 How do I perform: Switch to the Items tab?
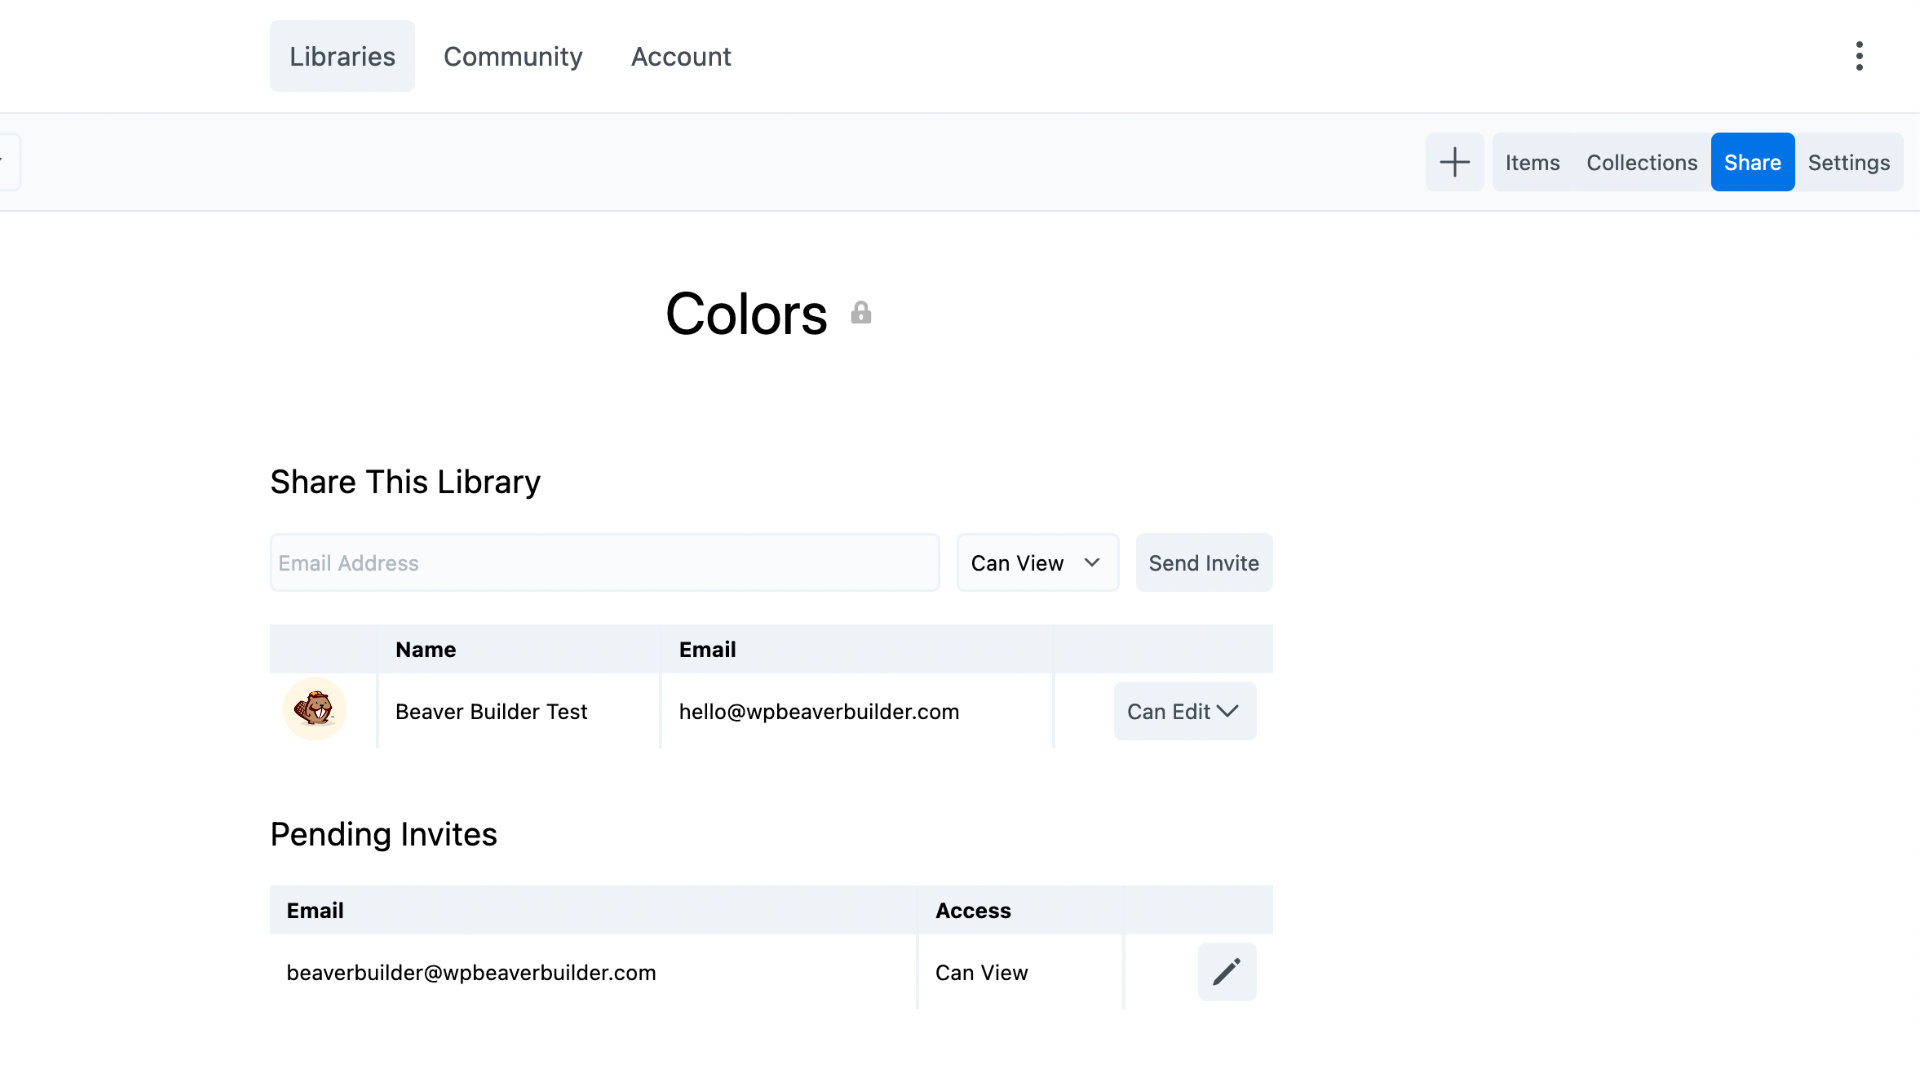(x=1531, y=161)
